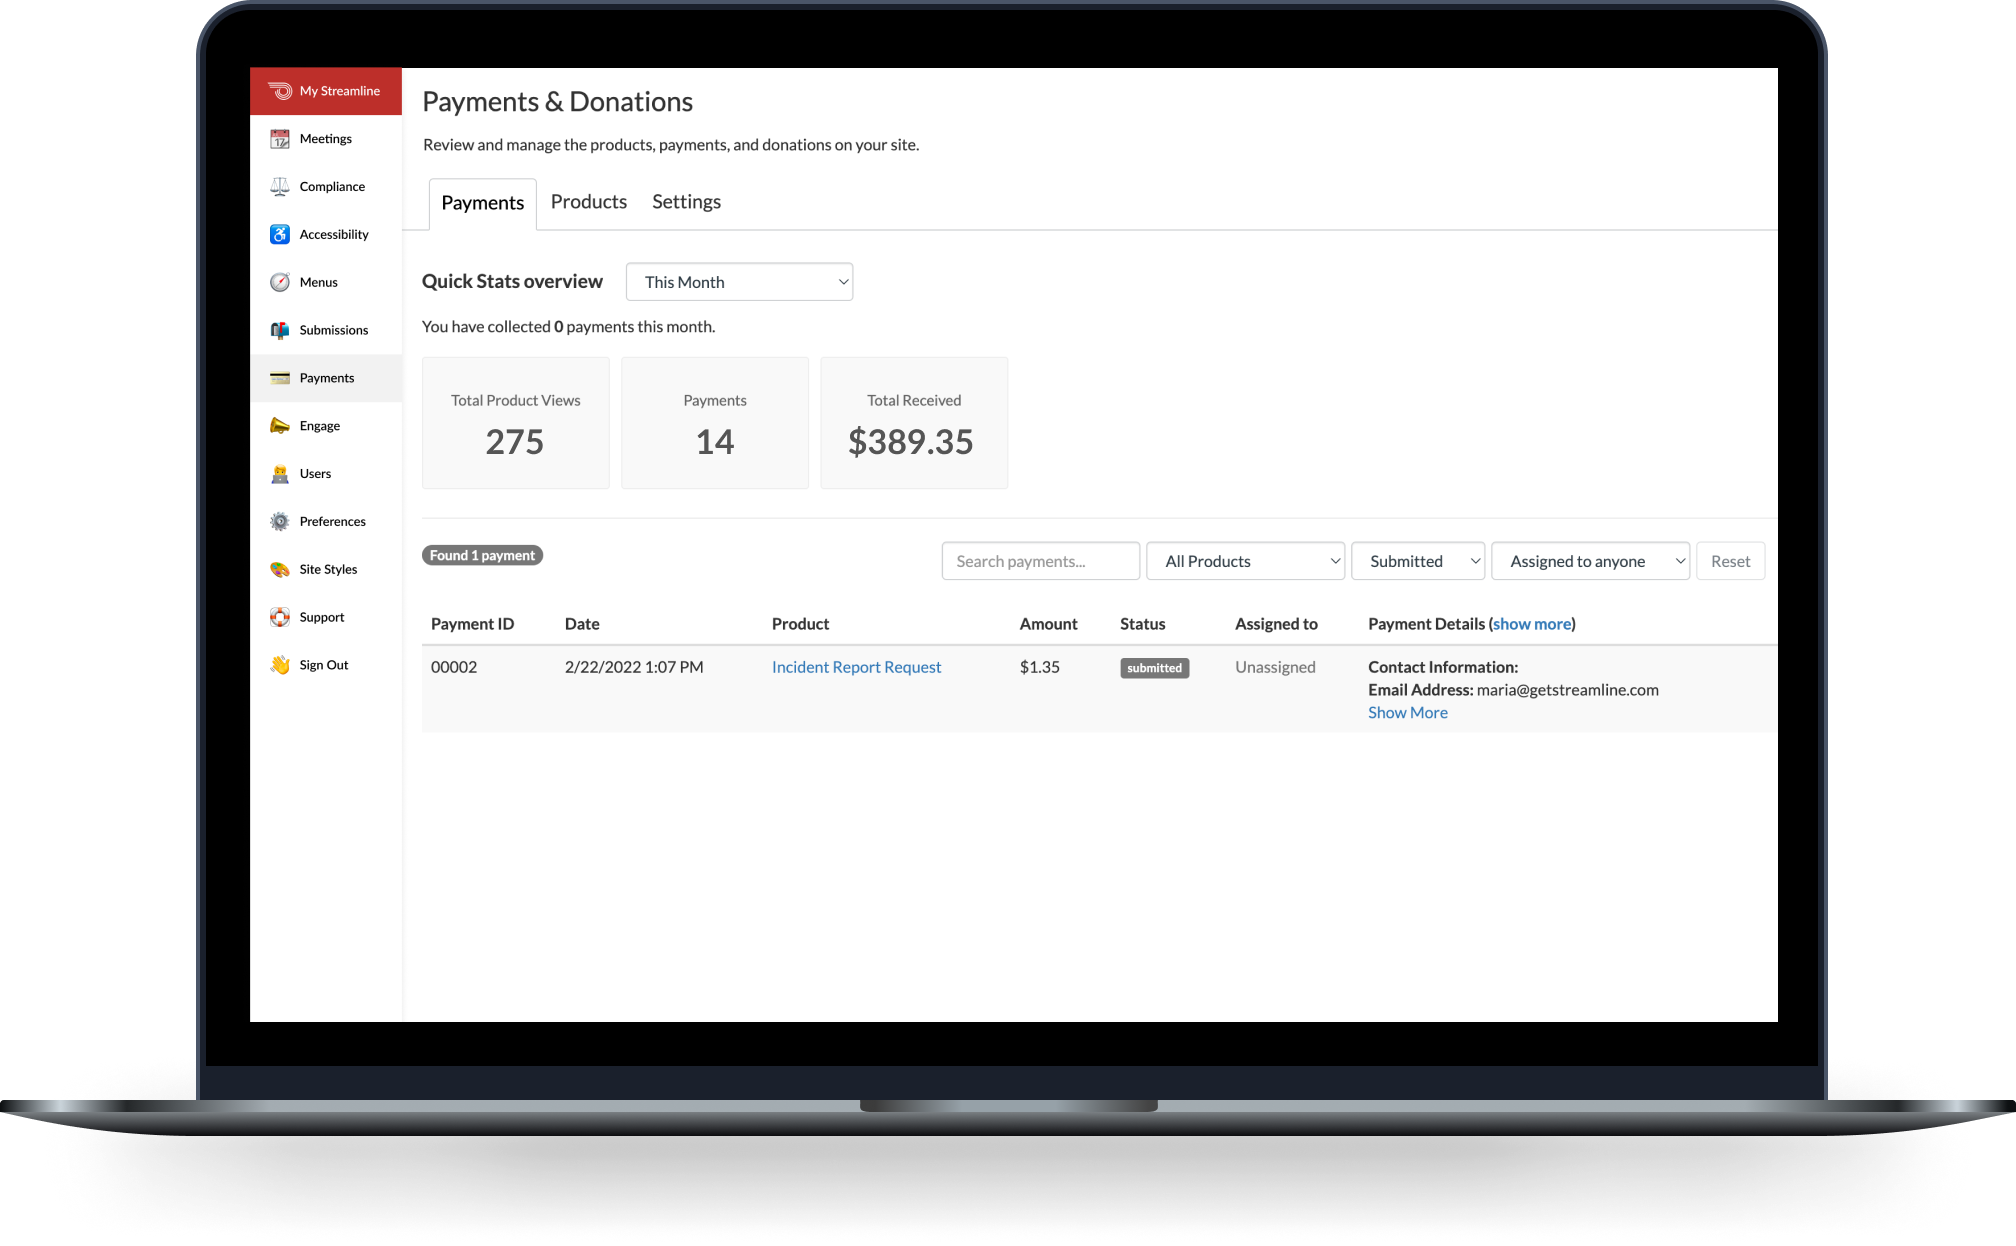Click the Meetings calendar icon
2016x1246 pixels.
pos(280,139)
